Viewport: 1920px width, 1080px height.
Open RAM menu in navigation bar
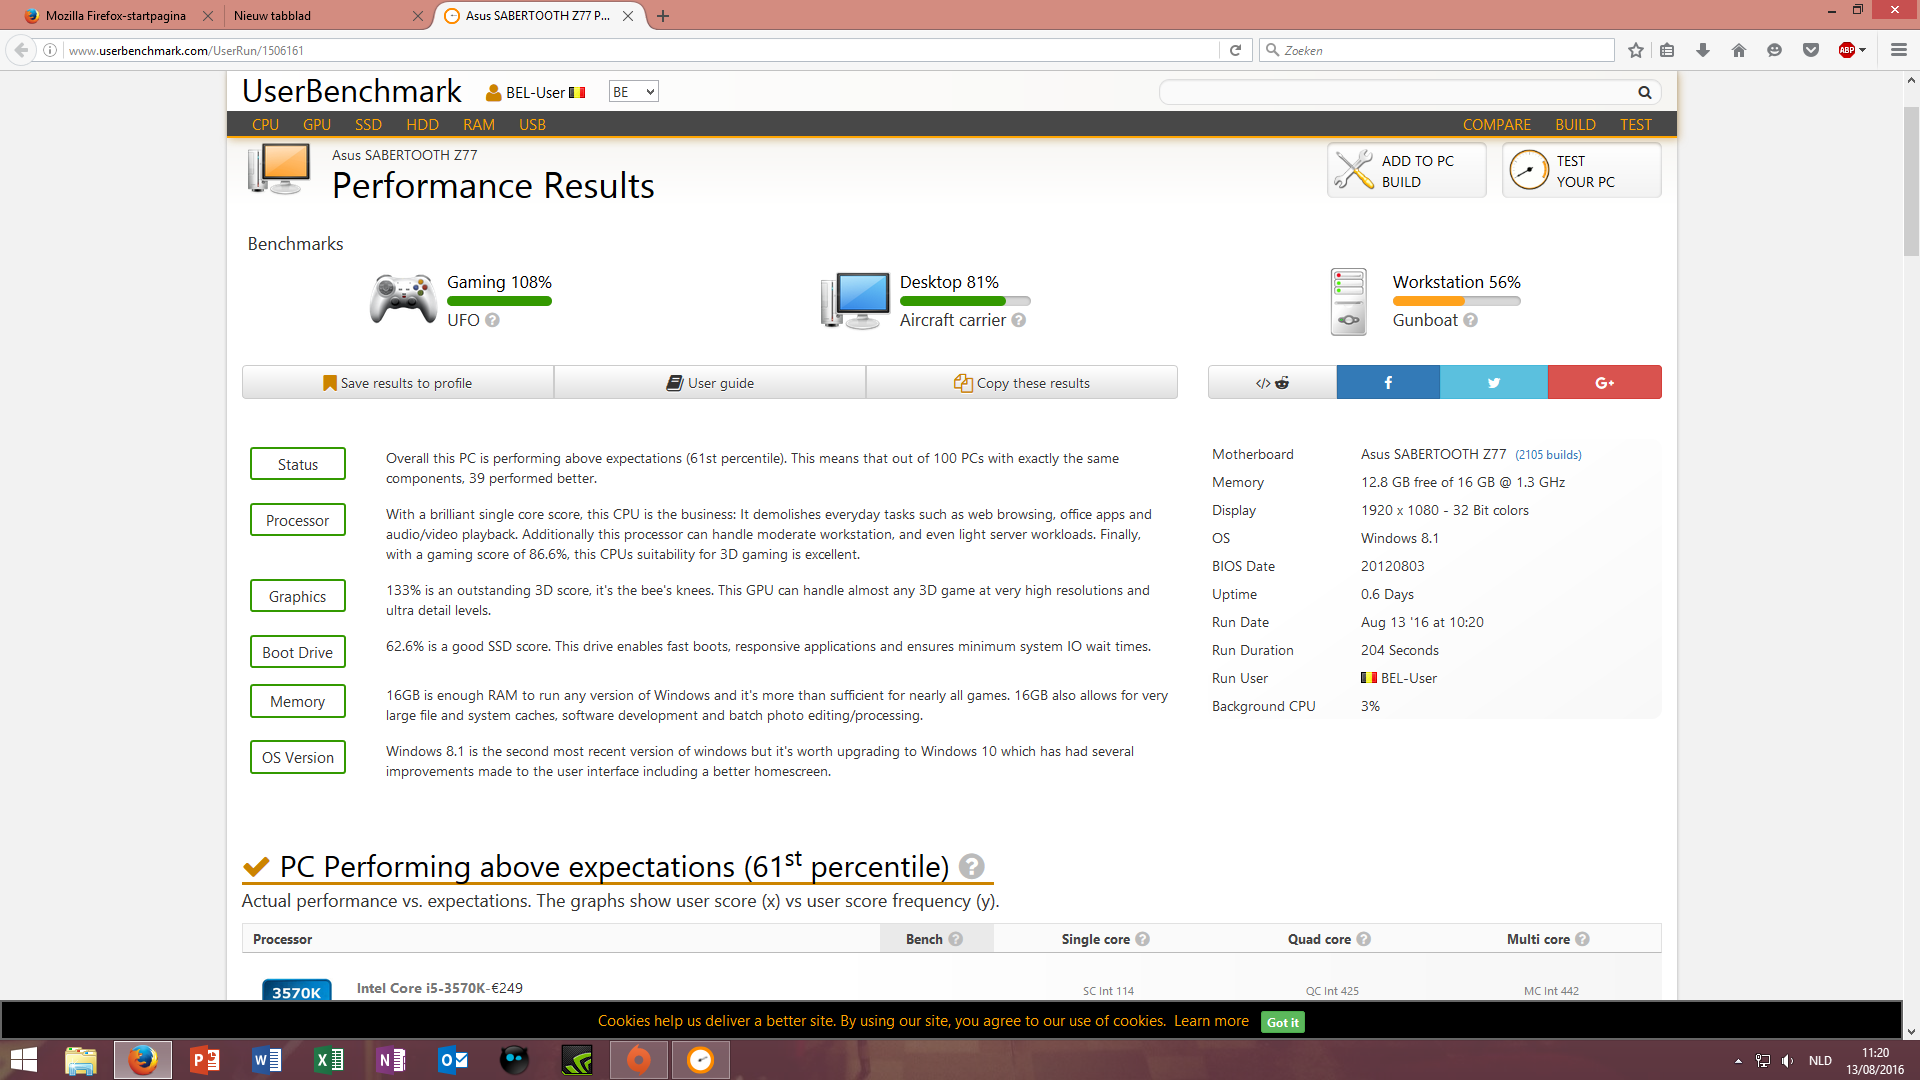coord(479,124)
